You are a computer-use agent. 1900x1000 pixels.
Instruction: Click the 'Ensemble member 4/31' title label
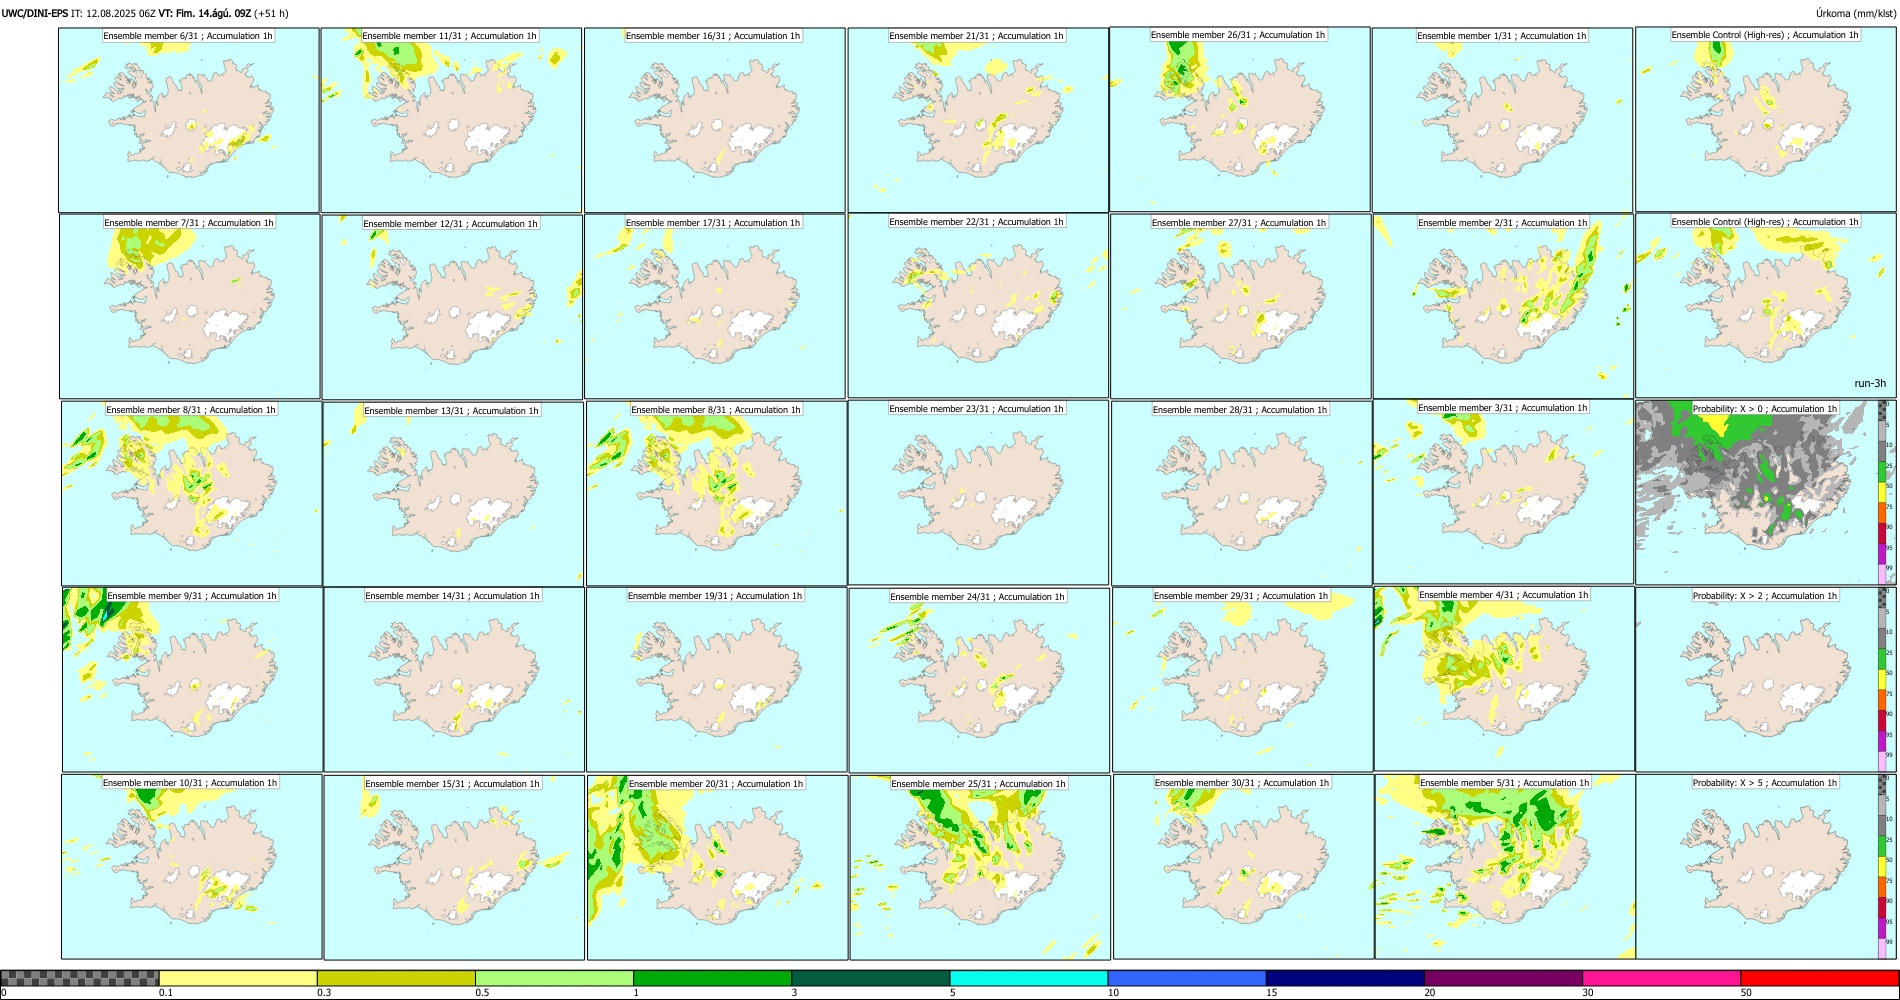pyautogui.click(x=1504, y=595)
